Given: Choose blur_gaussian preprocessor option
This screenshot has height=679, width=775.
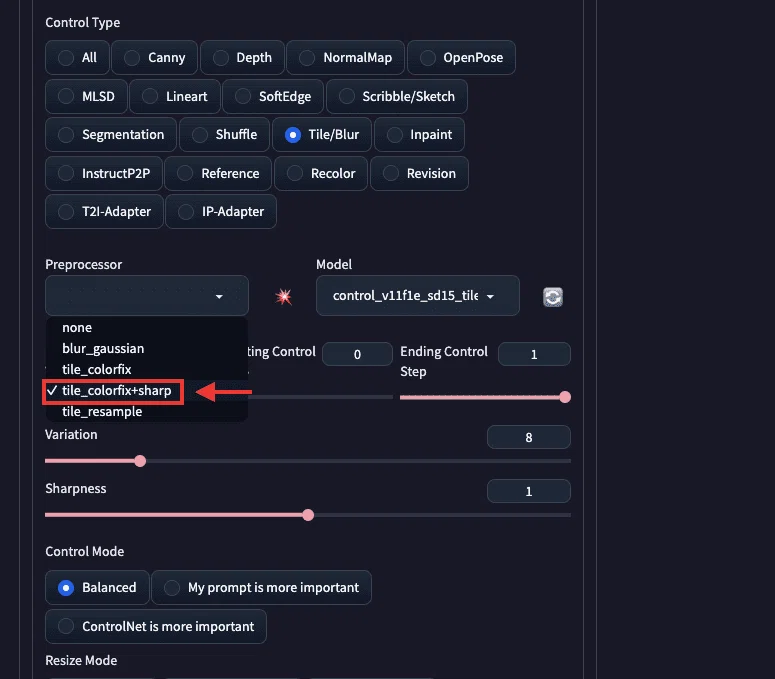Looking at the screenshot, I should pos(147,348).
